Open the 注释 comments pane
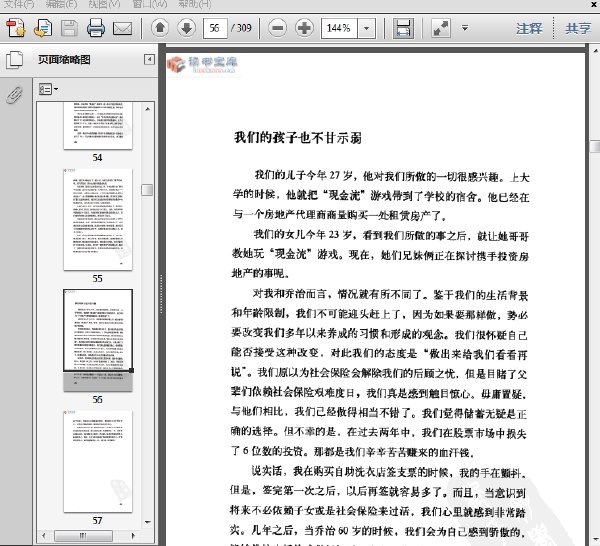The width and height of the screenshot is (600, 546). coord(529,28)
